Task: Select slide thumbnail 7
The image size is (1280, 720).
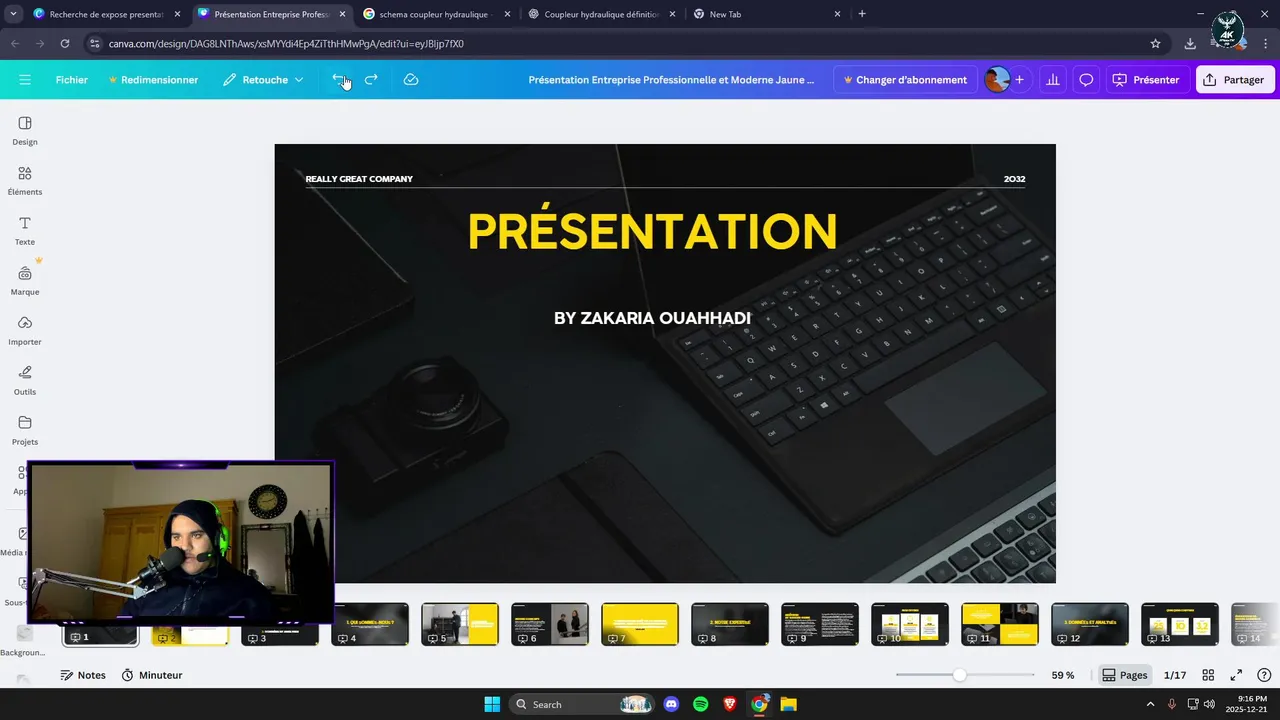Action: [x=640, y=624]
